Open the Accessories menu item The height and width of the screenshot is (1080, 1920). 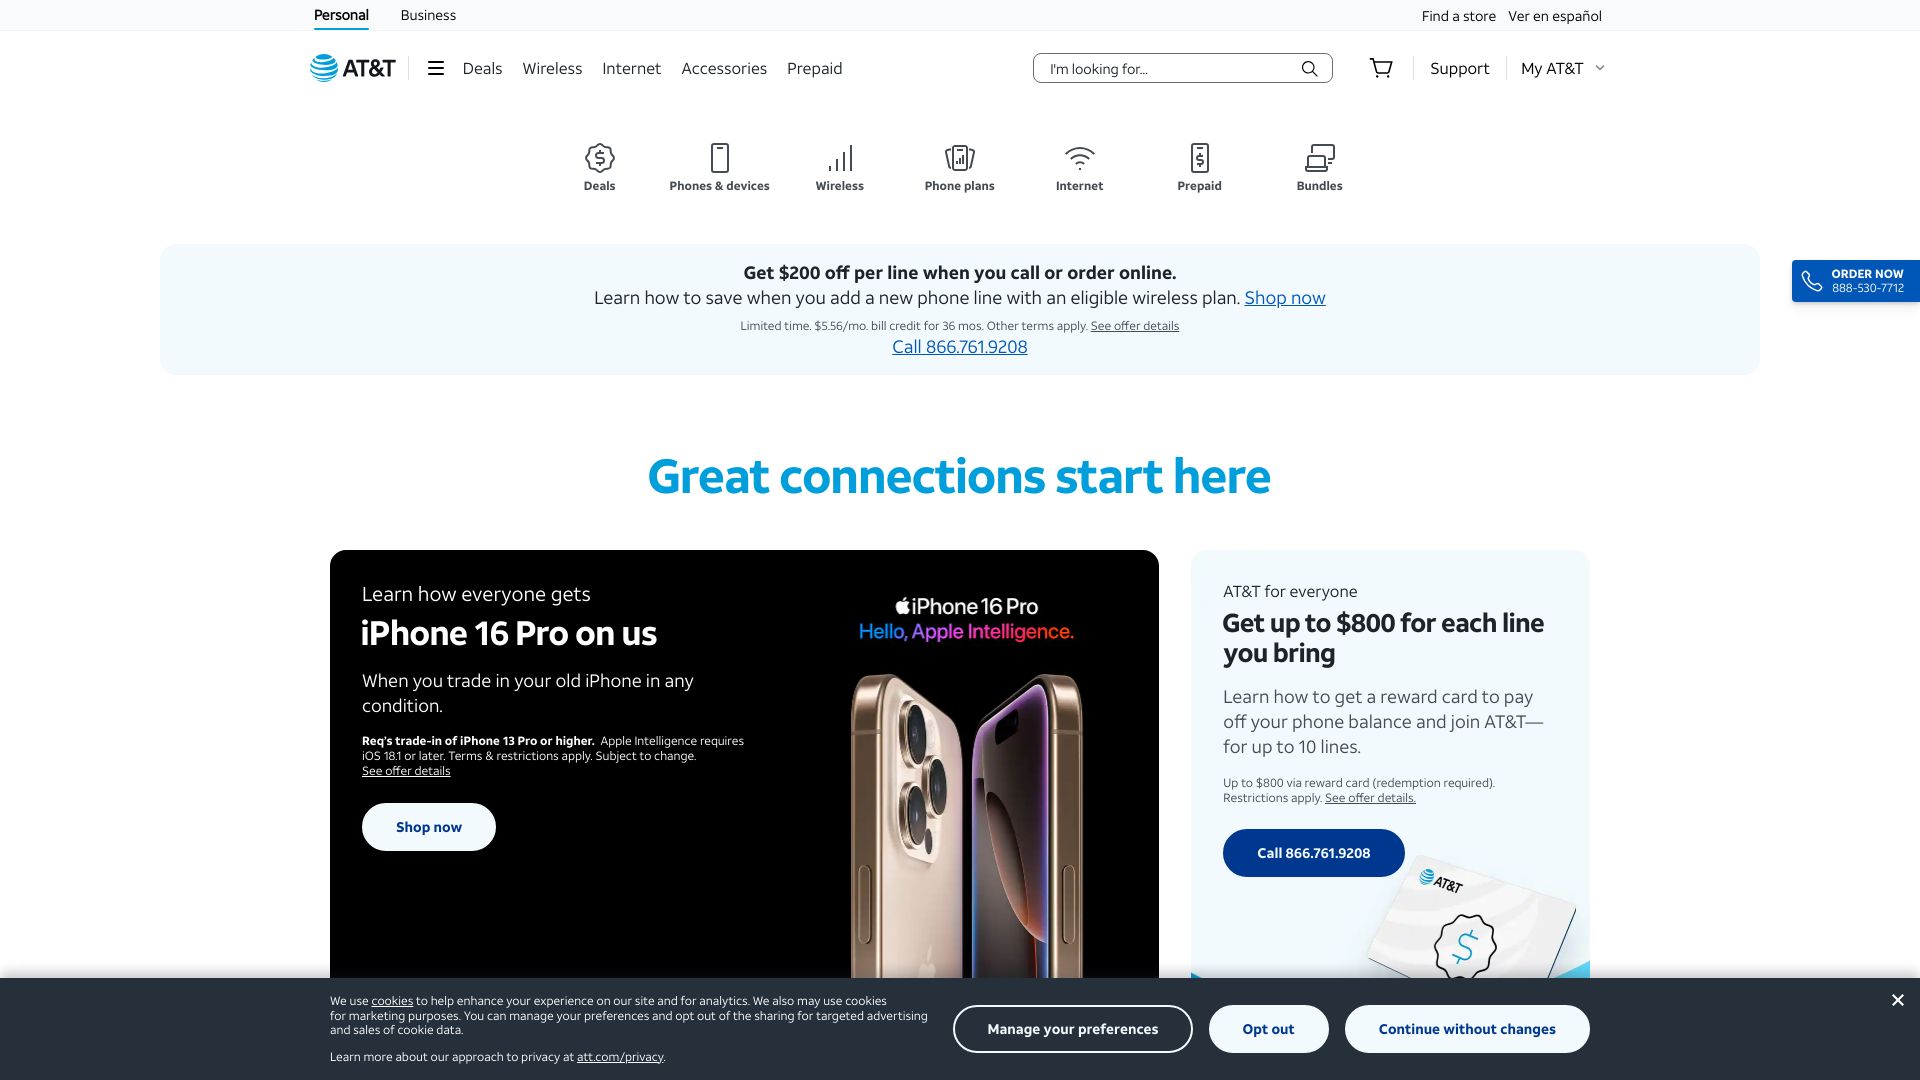(724, 68)
